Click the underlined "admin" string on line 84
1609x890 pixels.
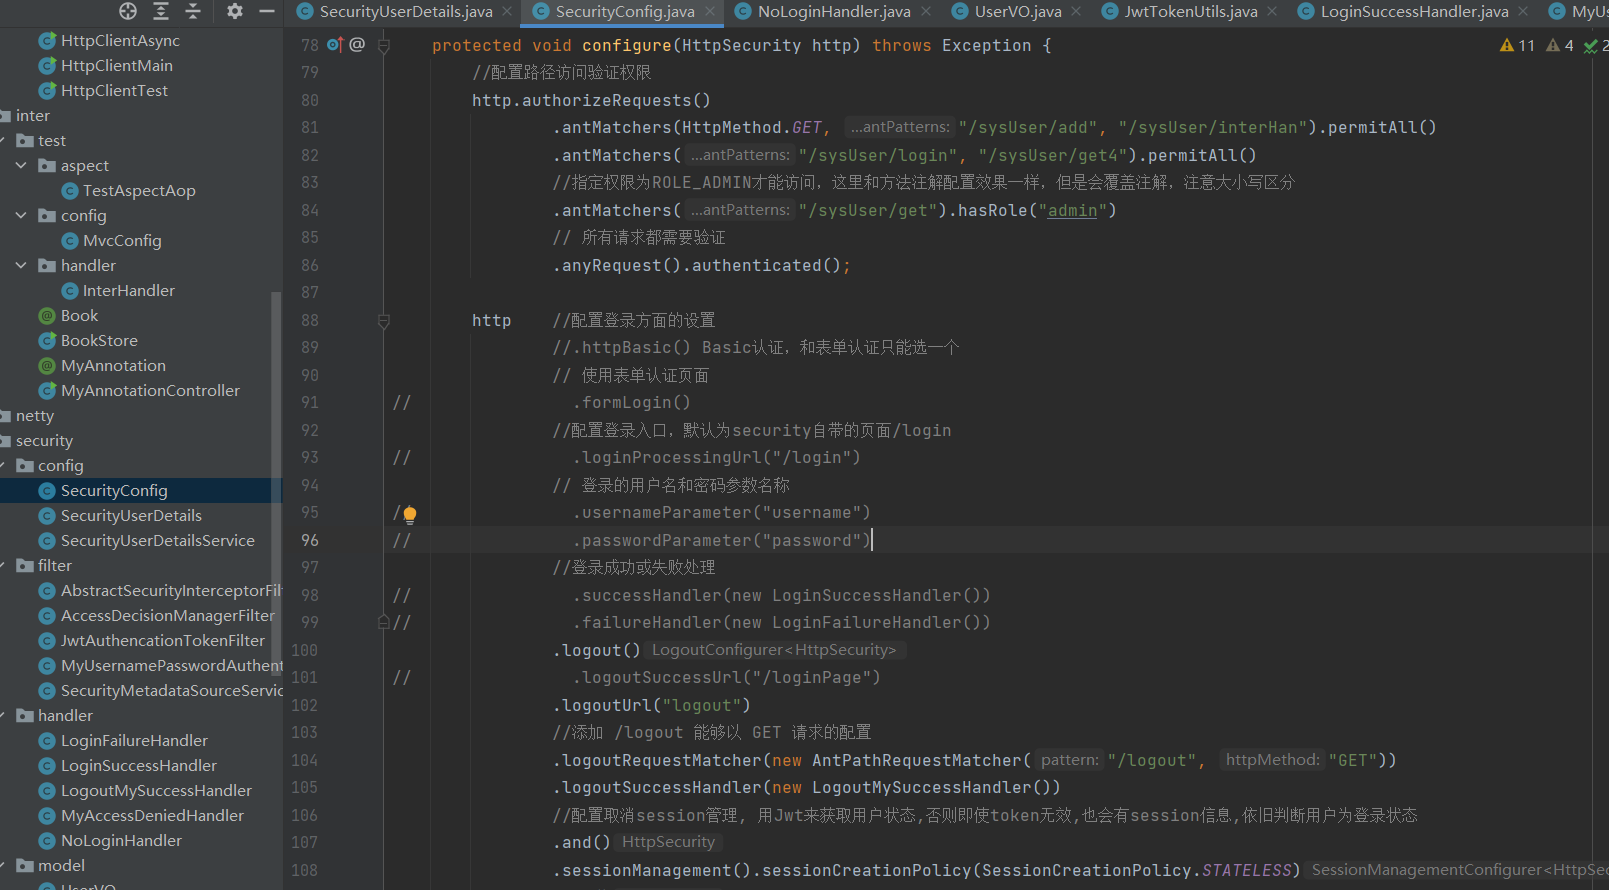click(1072, 211)
